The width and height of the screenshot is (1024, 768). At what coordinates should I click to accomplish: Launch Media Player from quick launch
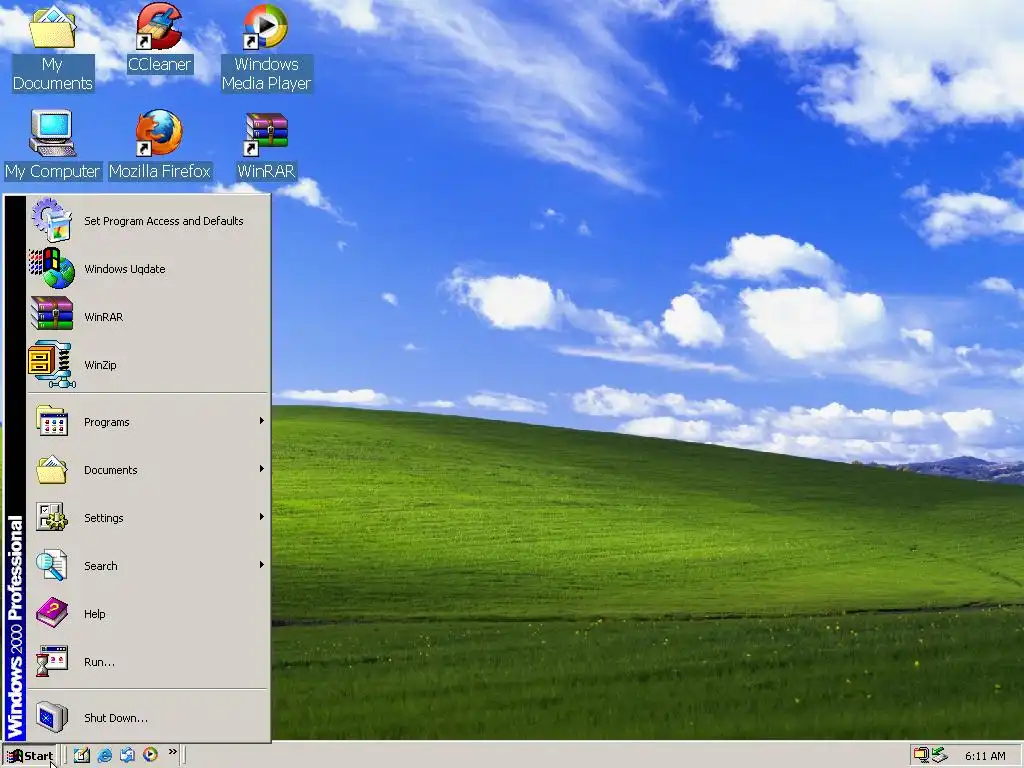(x=150, y=755)
